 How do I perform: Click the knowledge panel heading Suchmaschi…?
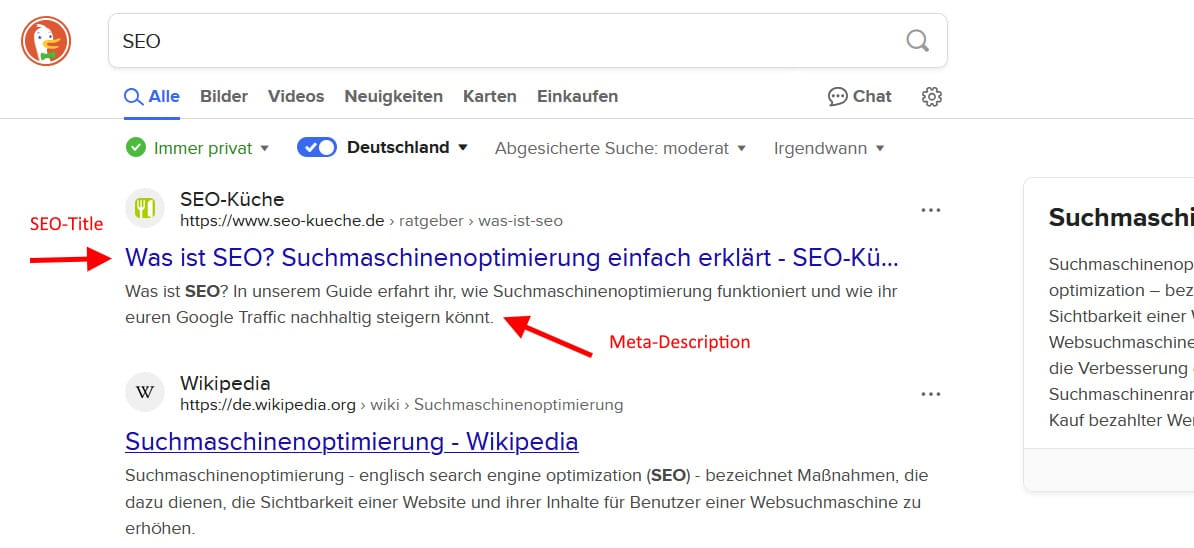[1121, 218]
